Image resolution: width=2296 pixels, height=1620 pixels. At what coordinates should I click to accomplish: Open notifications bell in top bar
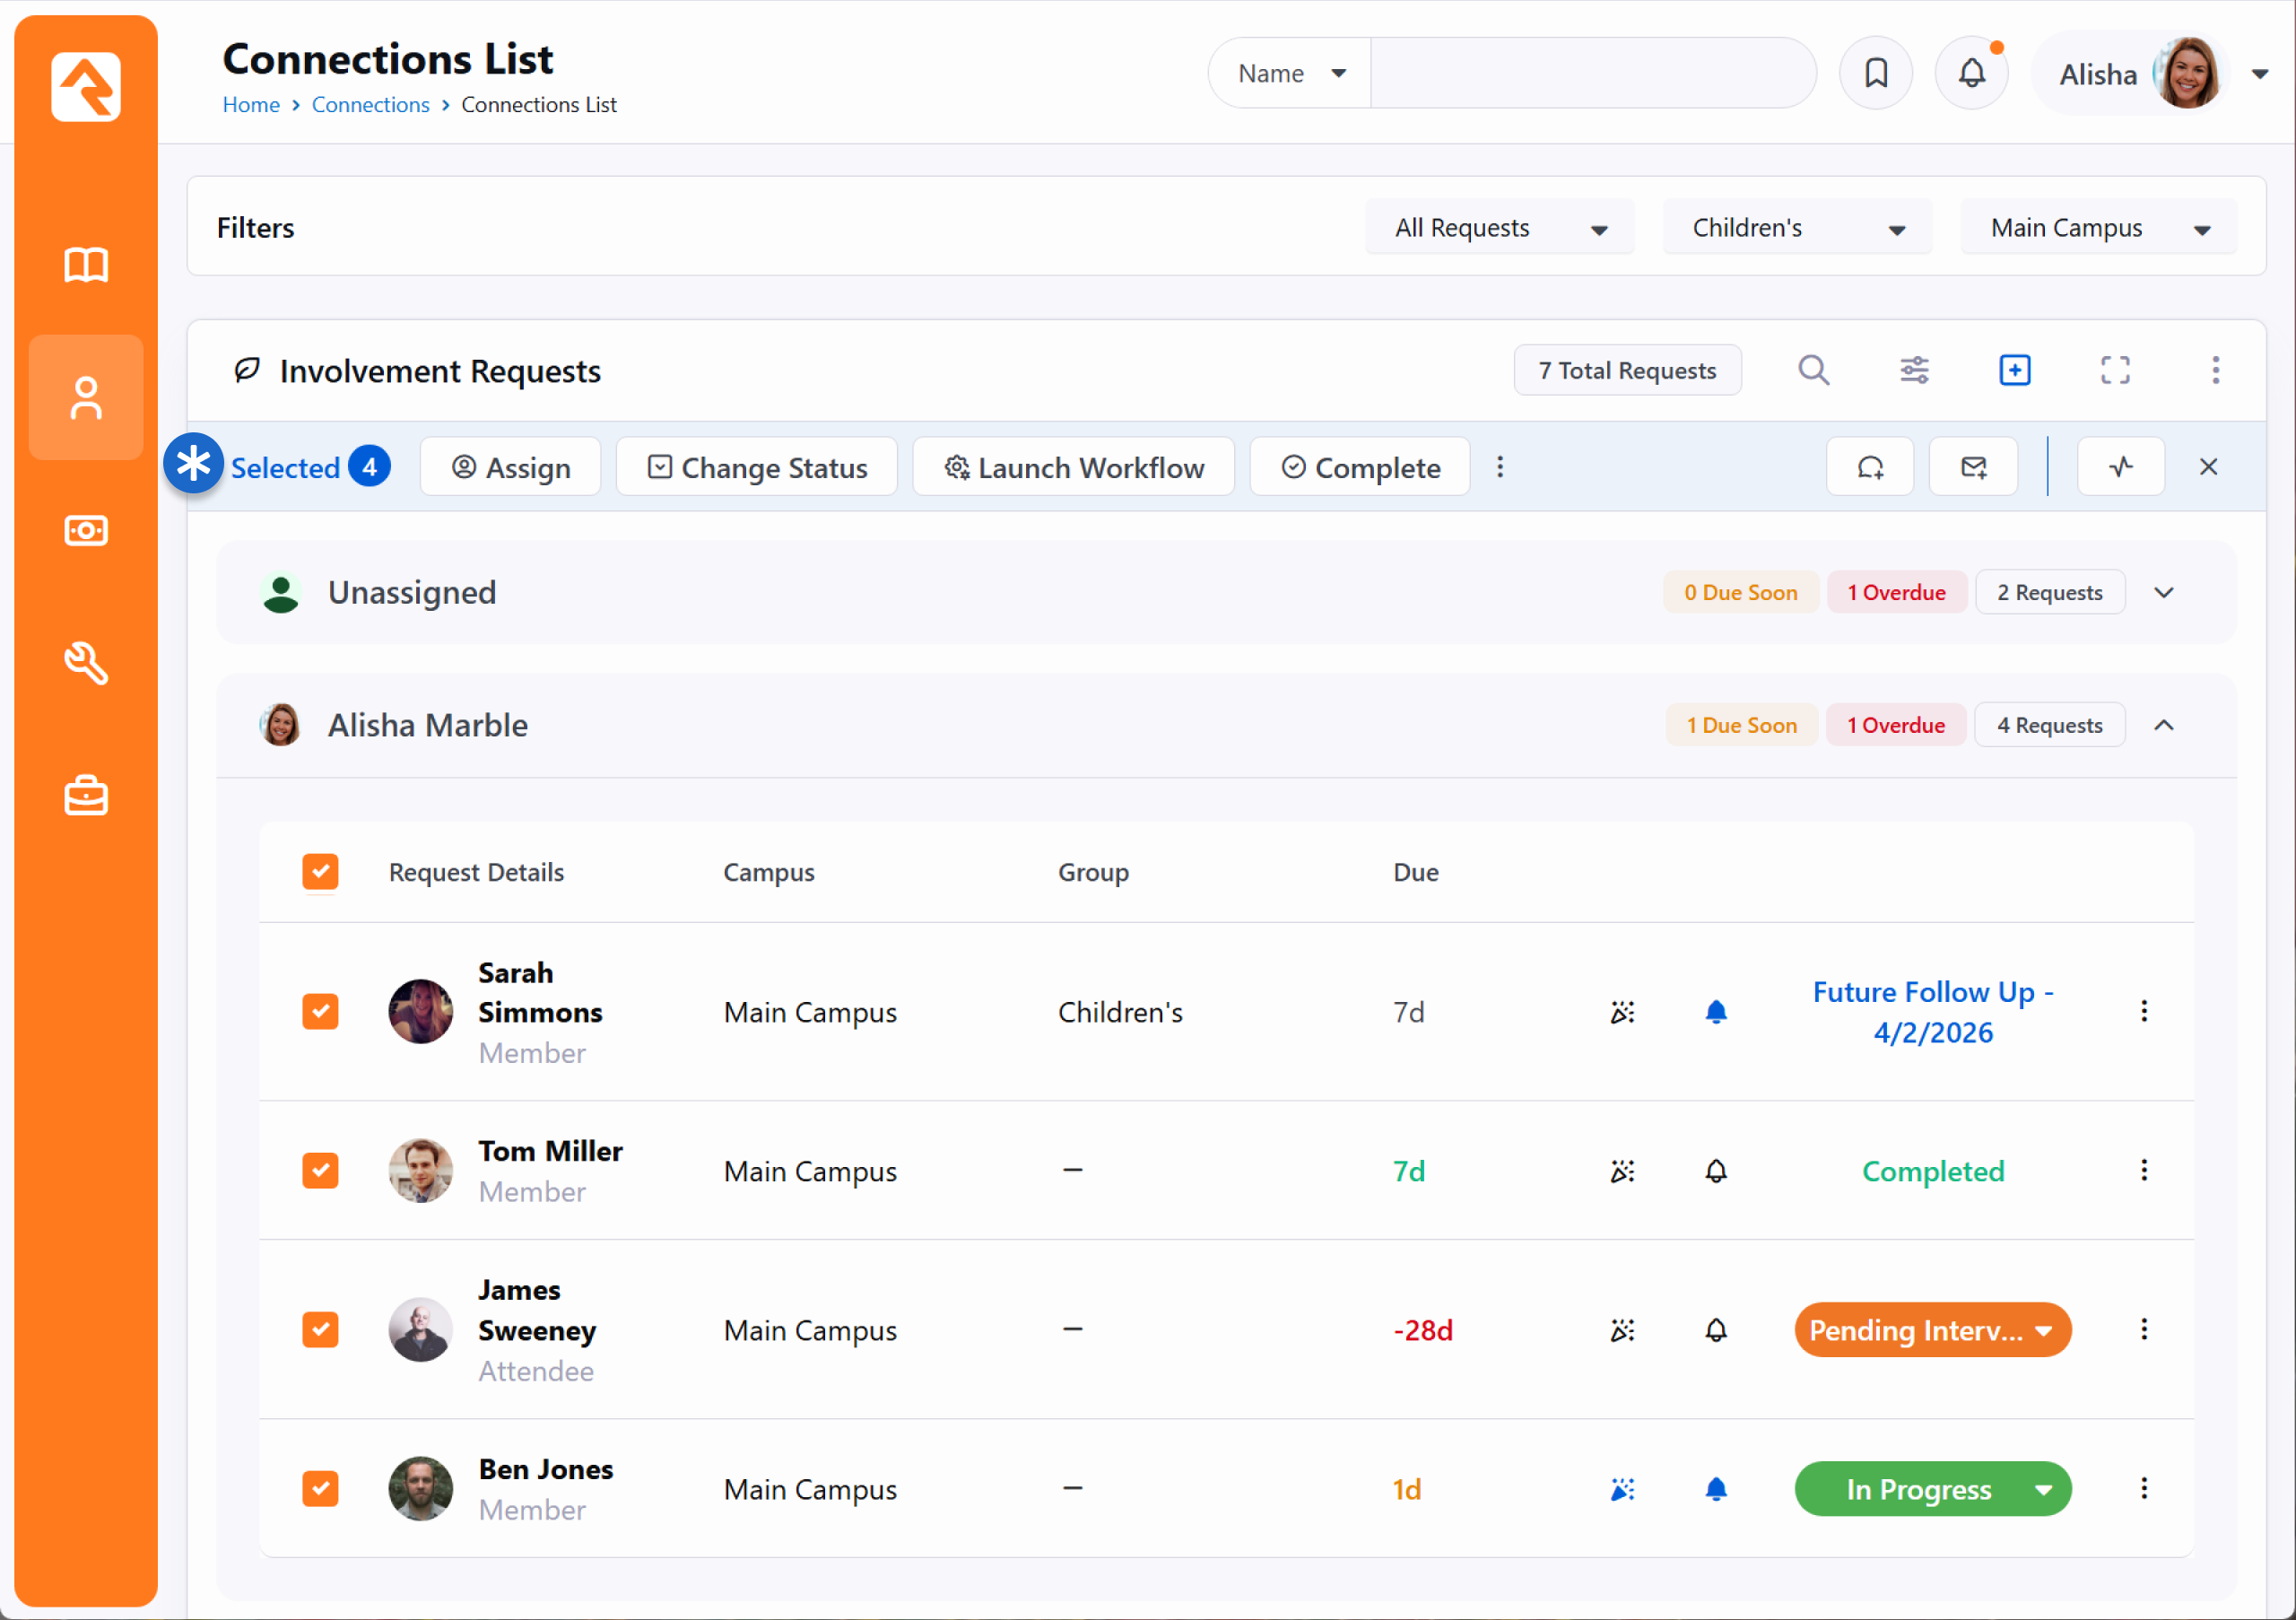click(x=1971, y=73)
